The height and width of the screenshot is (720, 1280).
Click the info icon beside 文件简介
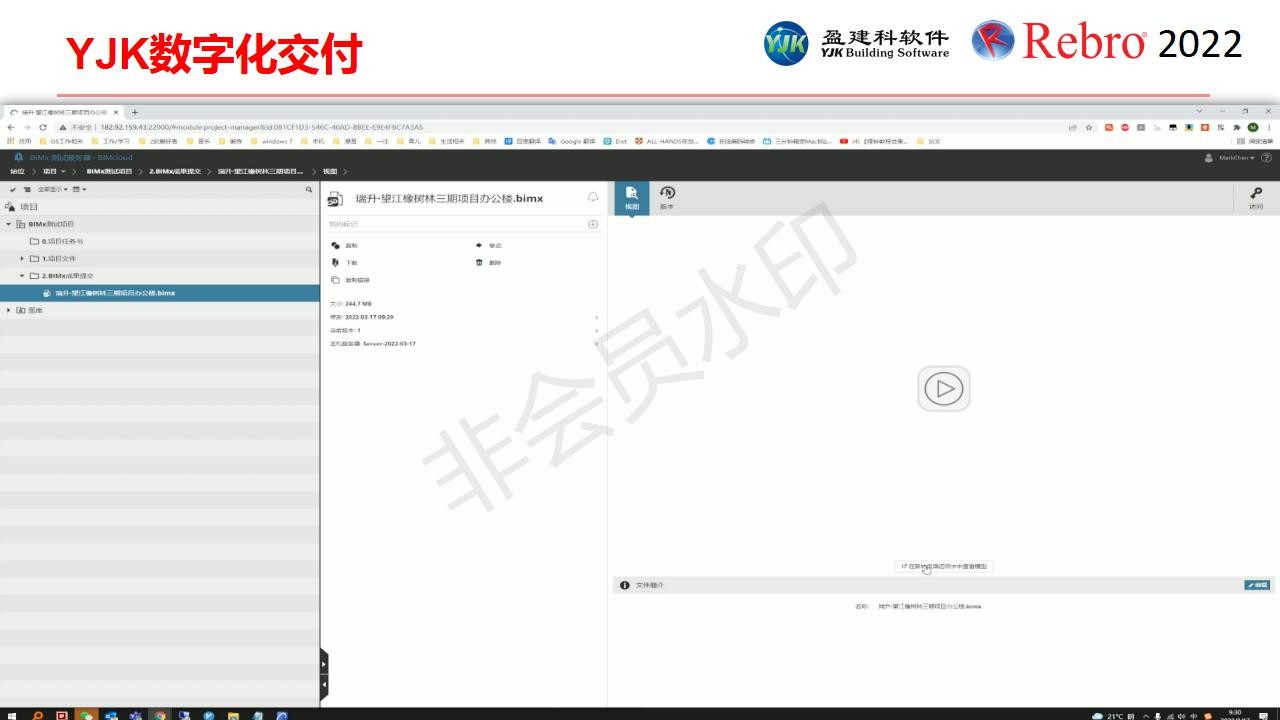click(x=625, y=585)
